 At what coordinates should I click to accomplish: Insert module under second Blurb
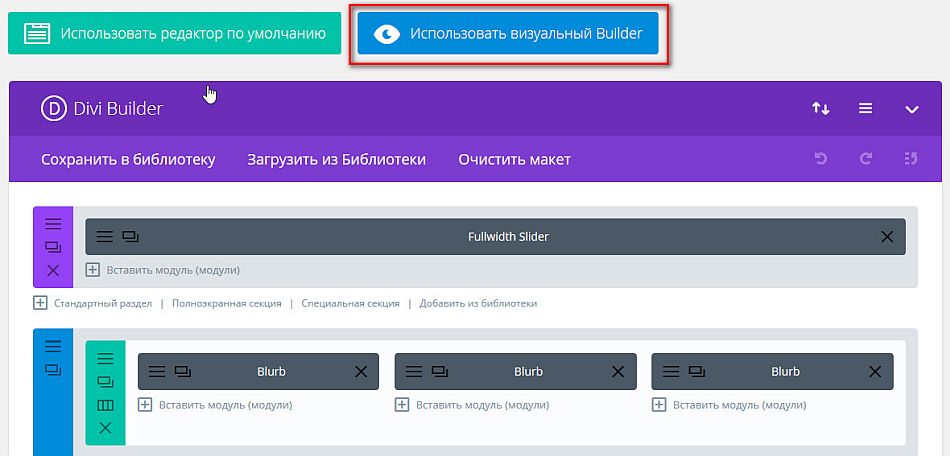(472, 405)
